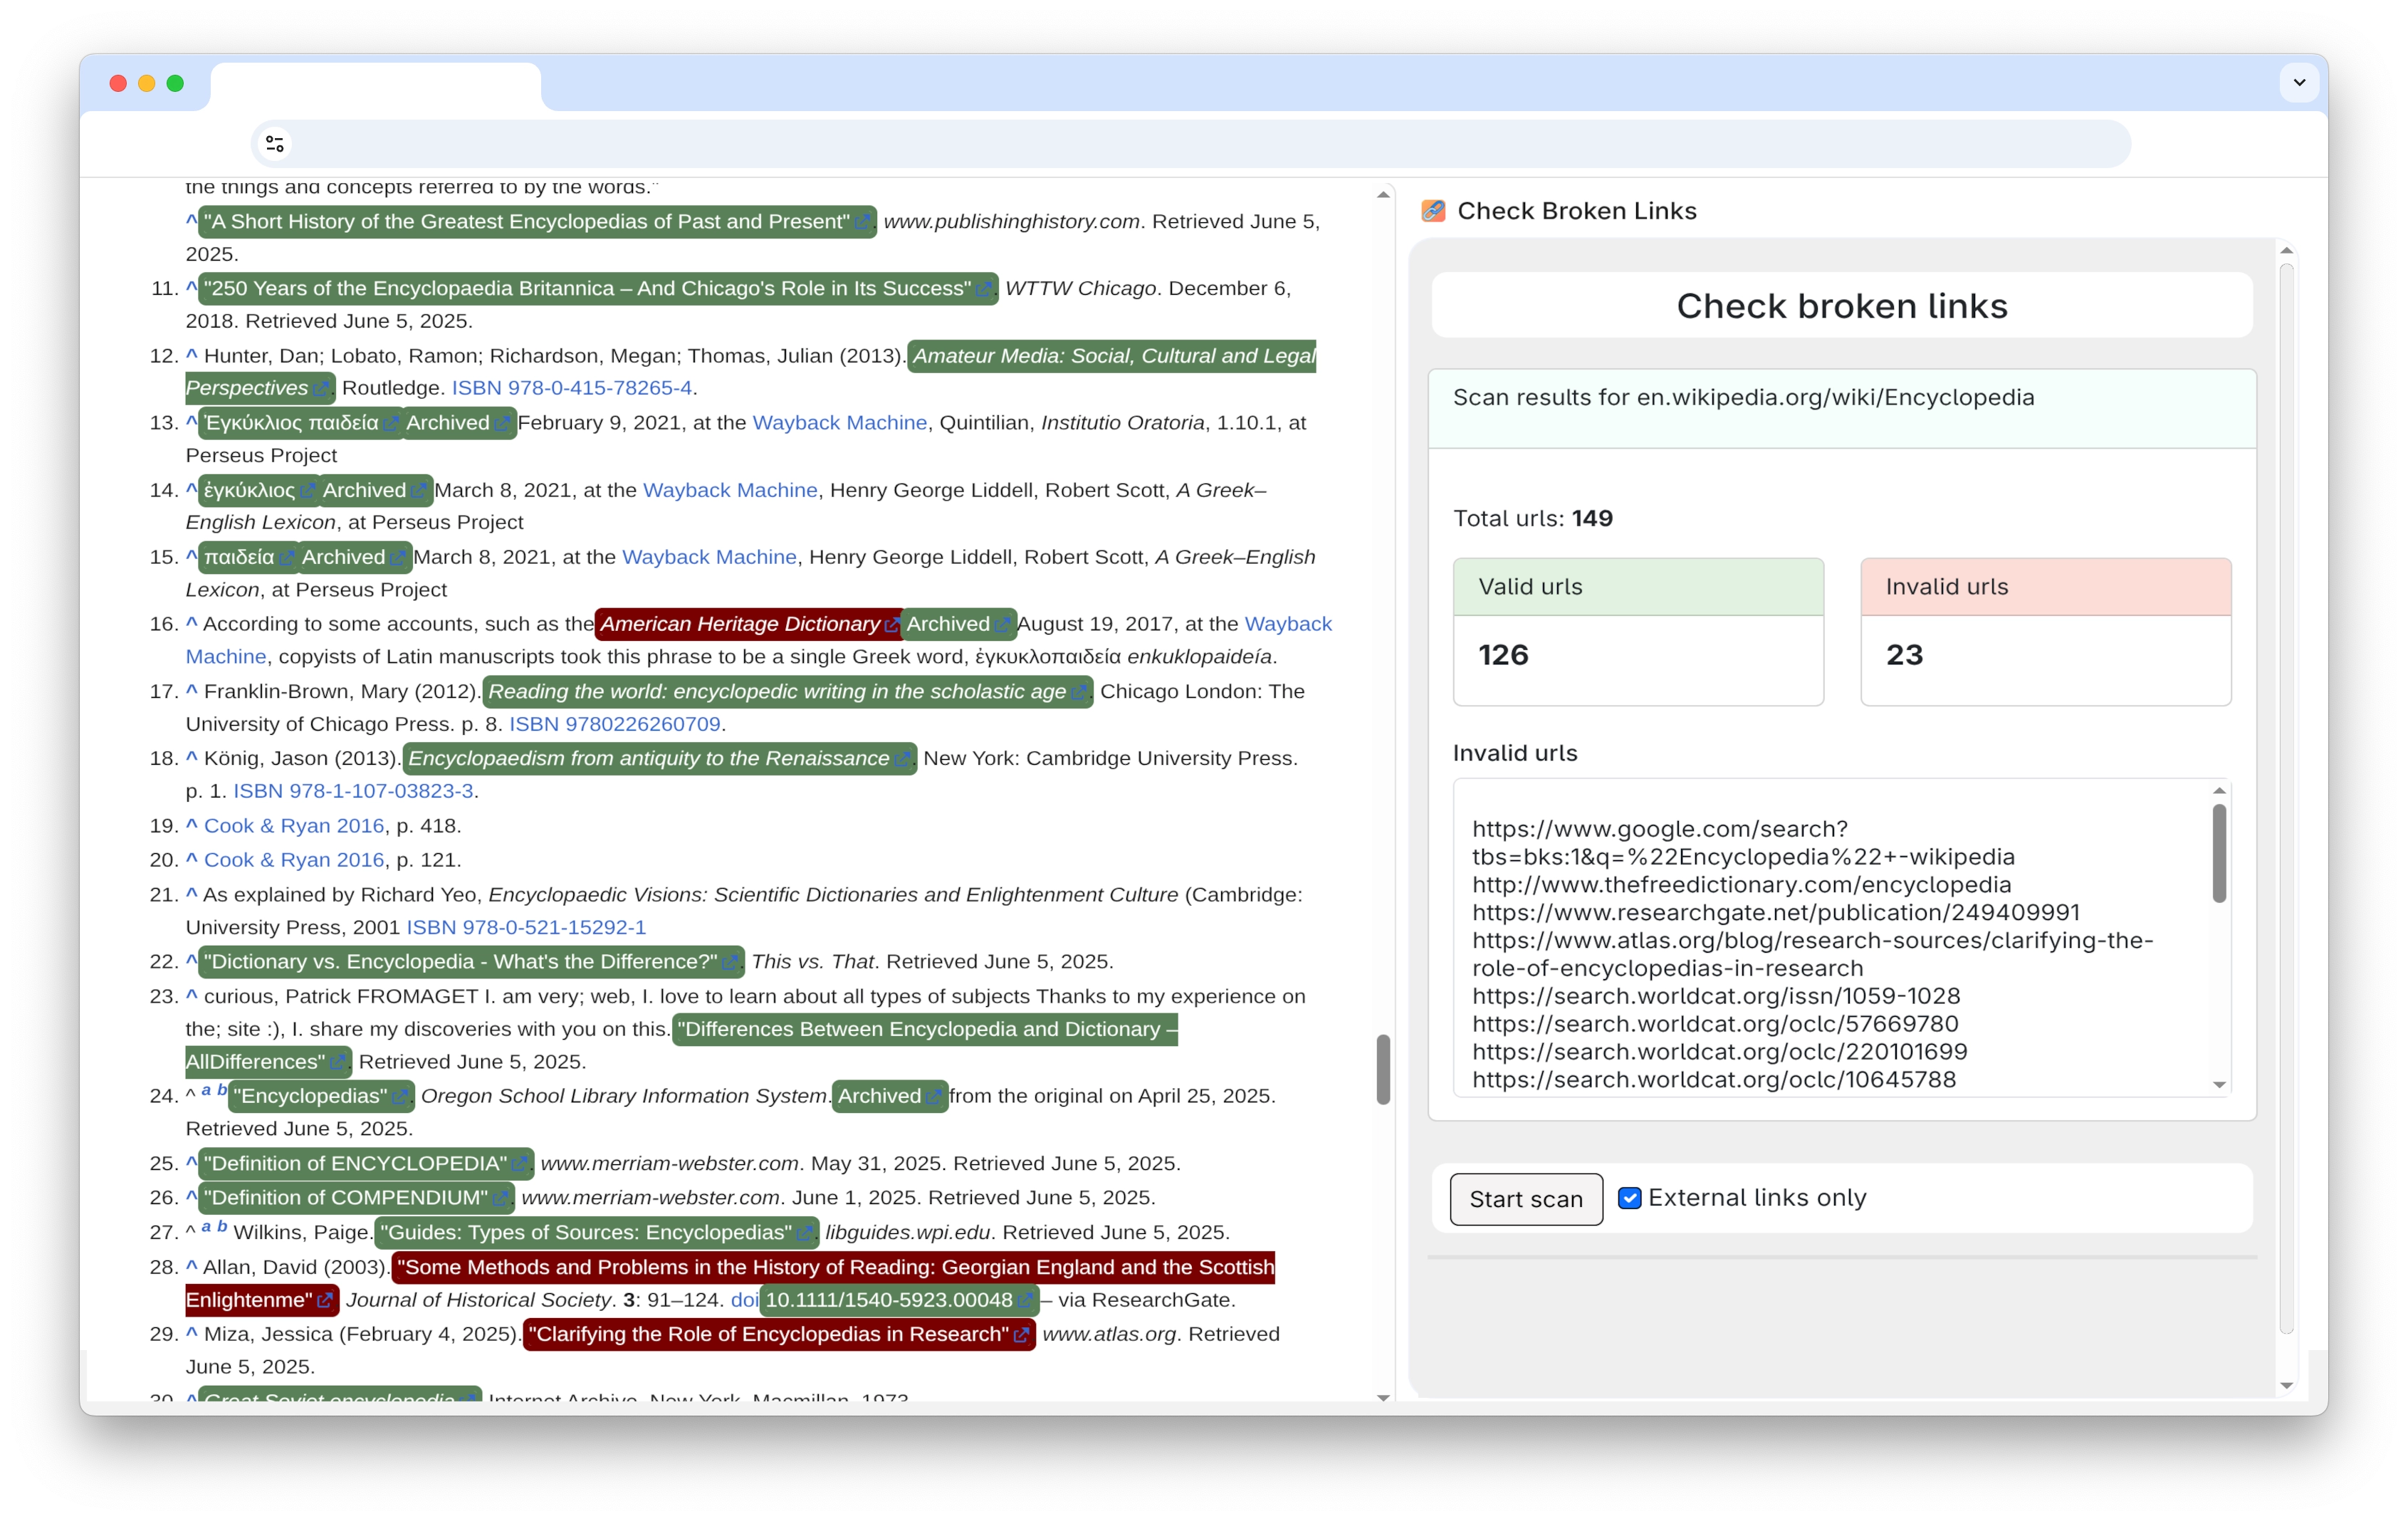Click the scroll-down arrow of the invalid urls list
The image size is (2408, 1521).
point(2219,1085)
